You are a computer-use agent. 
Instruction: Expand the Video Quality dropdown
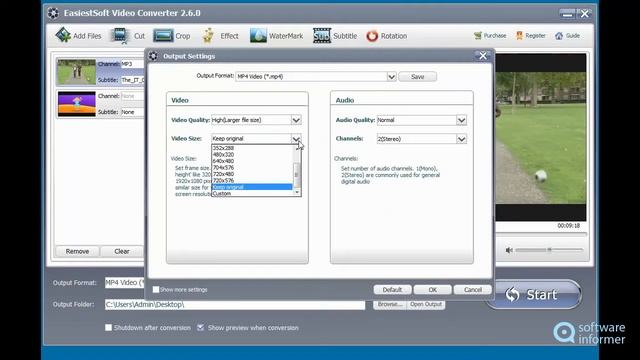(x=296, y=120)
